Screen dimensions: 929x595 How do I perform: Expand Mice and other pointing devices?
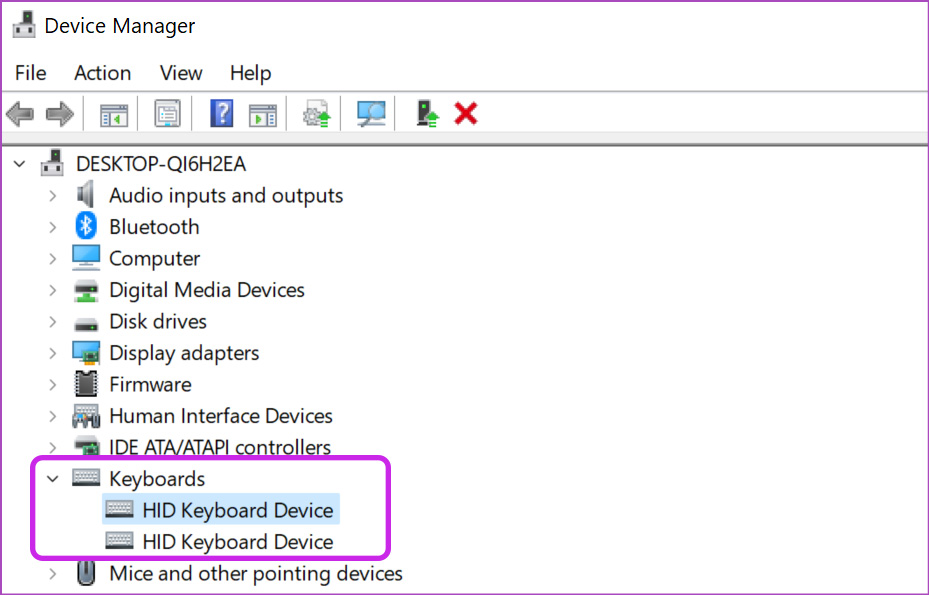(53, 574)
